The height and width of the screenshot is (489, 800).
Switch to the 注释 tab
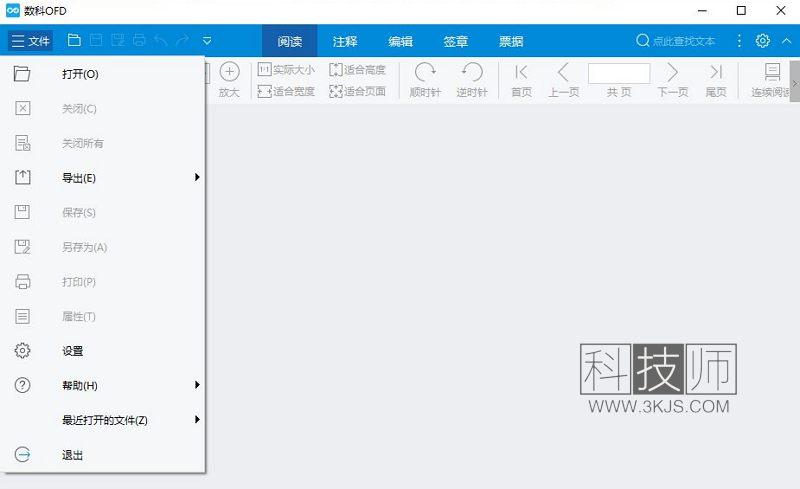pos(345,41)
